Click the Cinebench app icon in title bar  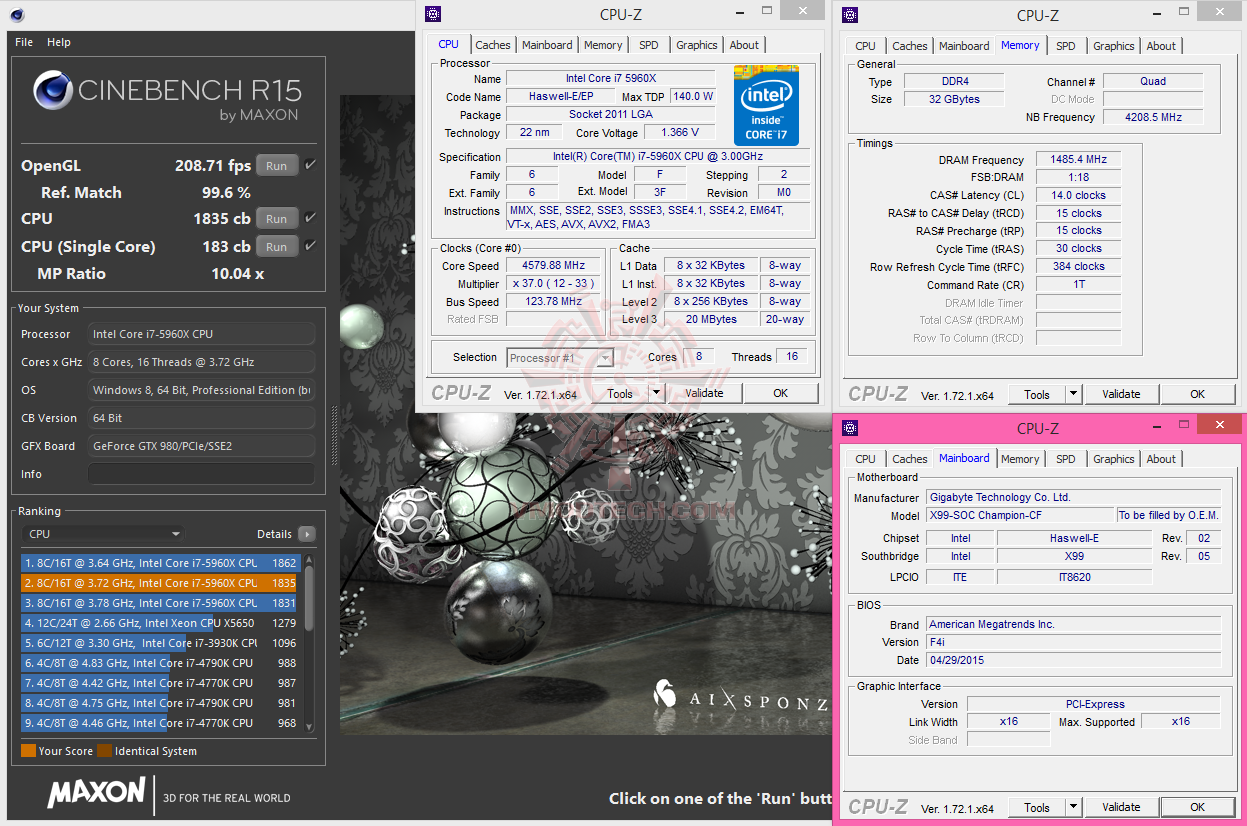pos(17,15)
